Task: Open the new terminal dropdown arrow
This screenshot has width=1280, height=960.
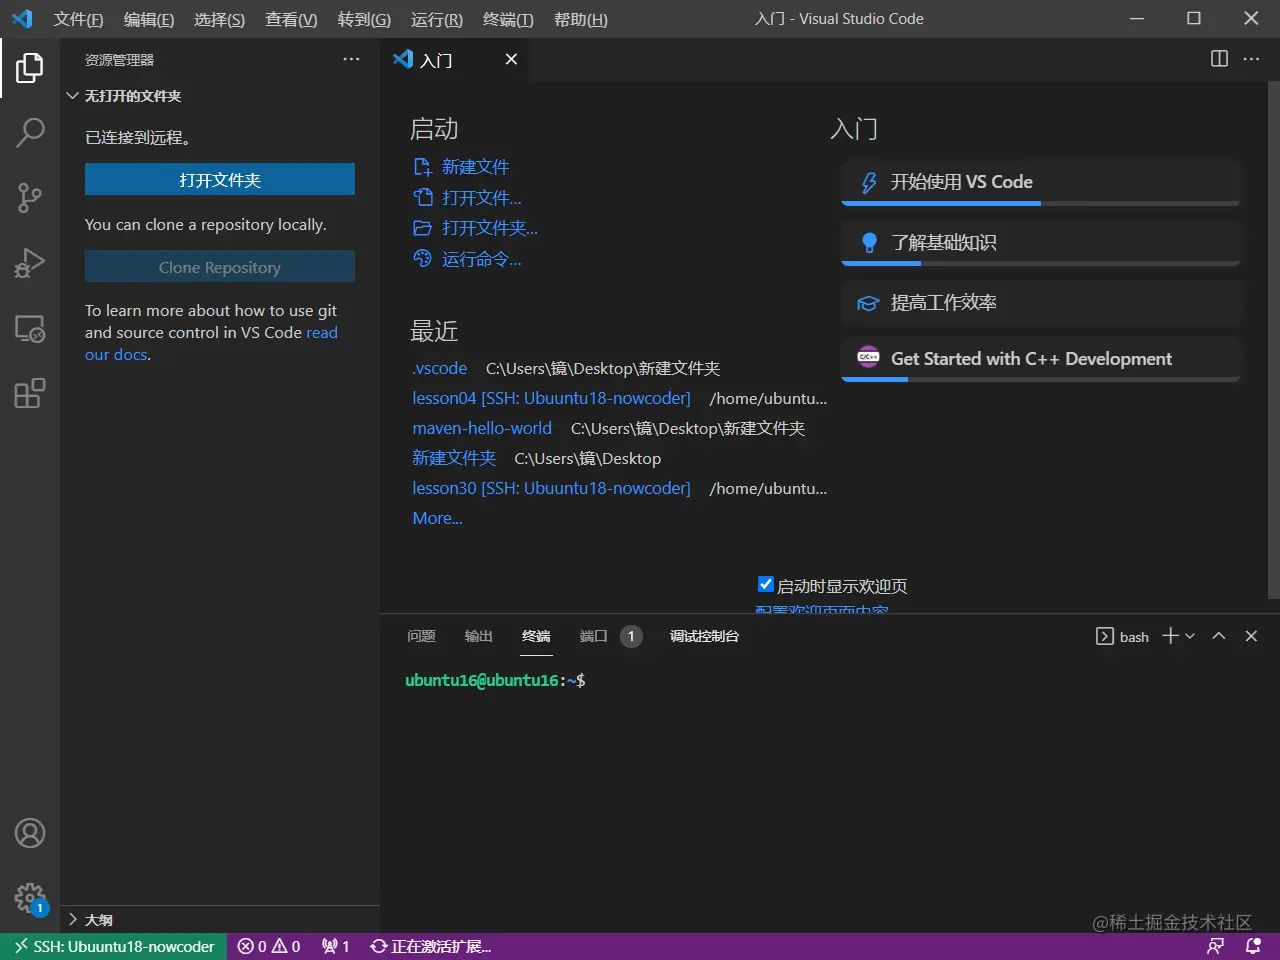Action: 1190,636
